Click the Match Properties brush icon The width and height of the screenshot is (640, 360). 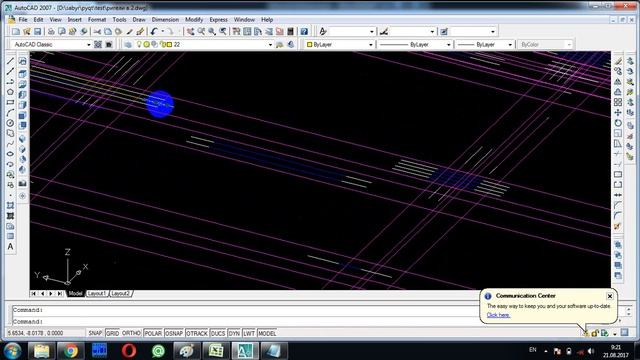(x=129, y=31)
